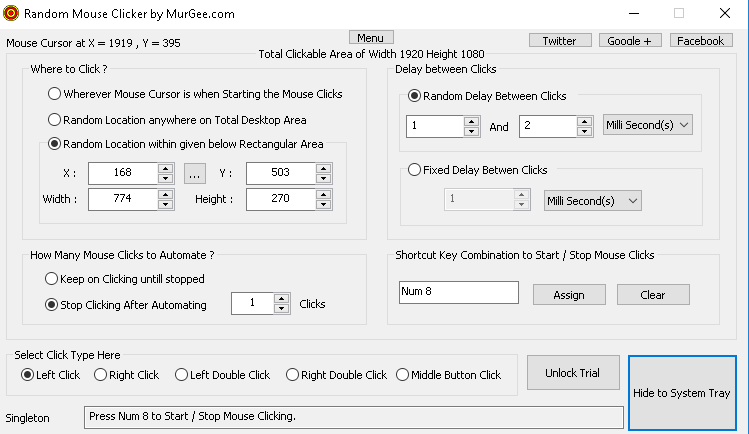Viewport: 749px width, 434px height.
Task: Open the Menu button
Action: pyautogui.click(x=370, y=38)
